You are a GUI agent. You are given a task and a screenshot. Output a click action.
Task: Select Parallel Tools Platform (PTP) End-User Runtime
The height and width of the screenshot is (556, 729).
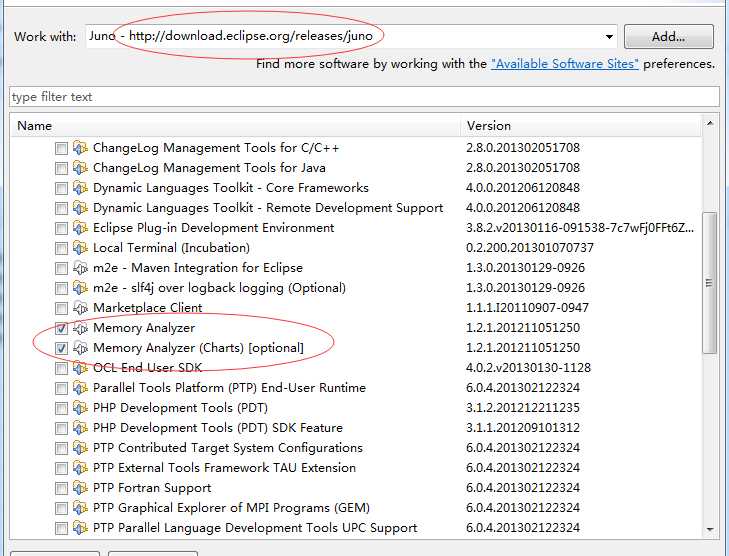pyautogui.click(x=229, y=388)
